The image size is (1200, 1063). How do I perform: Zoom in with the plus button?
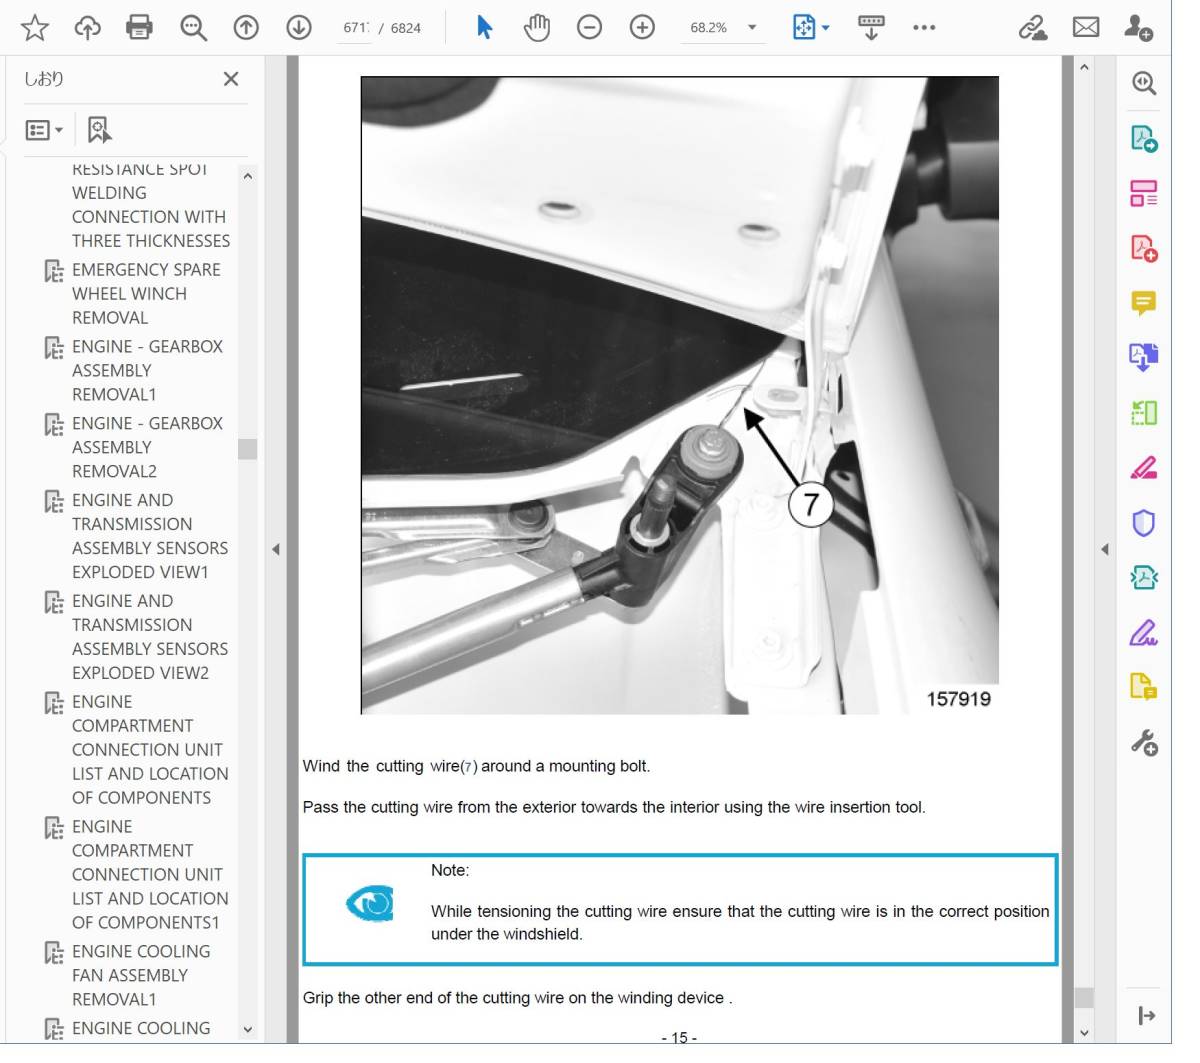[x=642, y=28]
